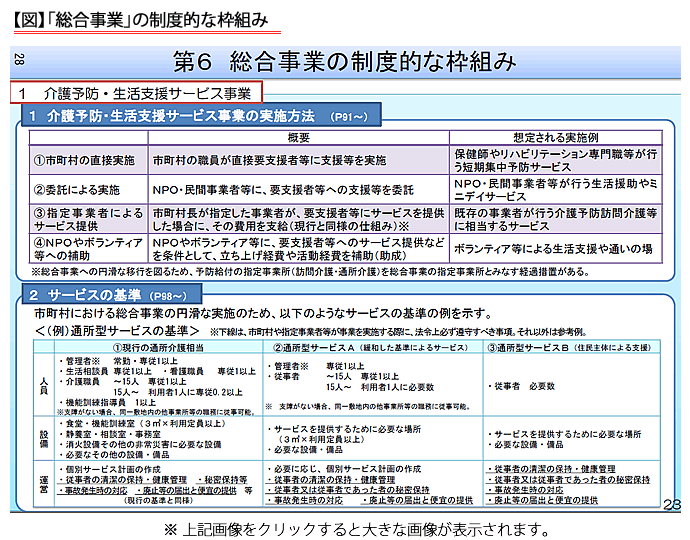The image size is (690, 540).
Task: Click row header 運営
Action: click(x=44, y=484)
